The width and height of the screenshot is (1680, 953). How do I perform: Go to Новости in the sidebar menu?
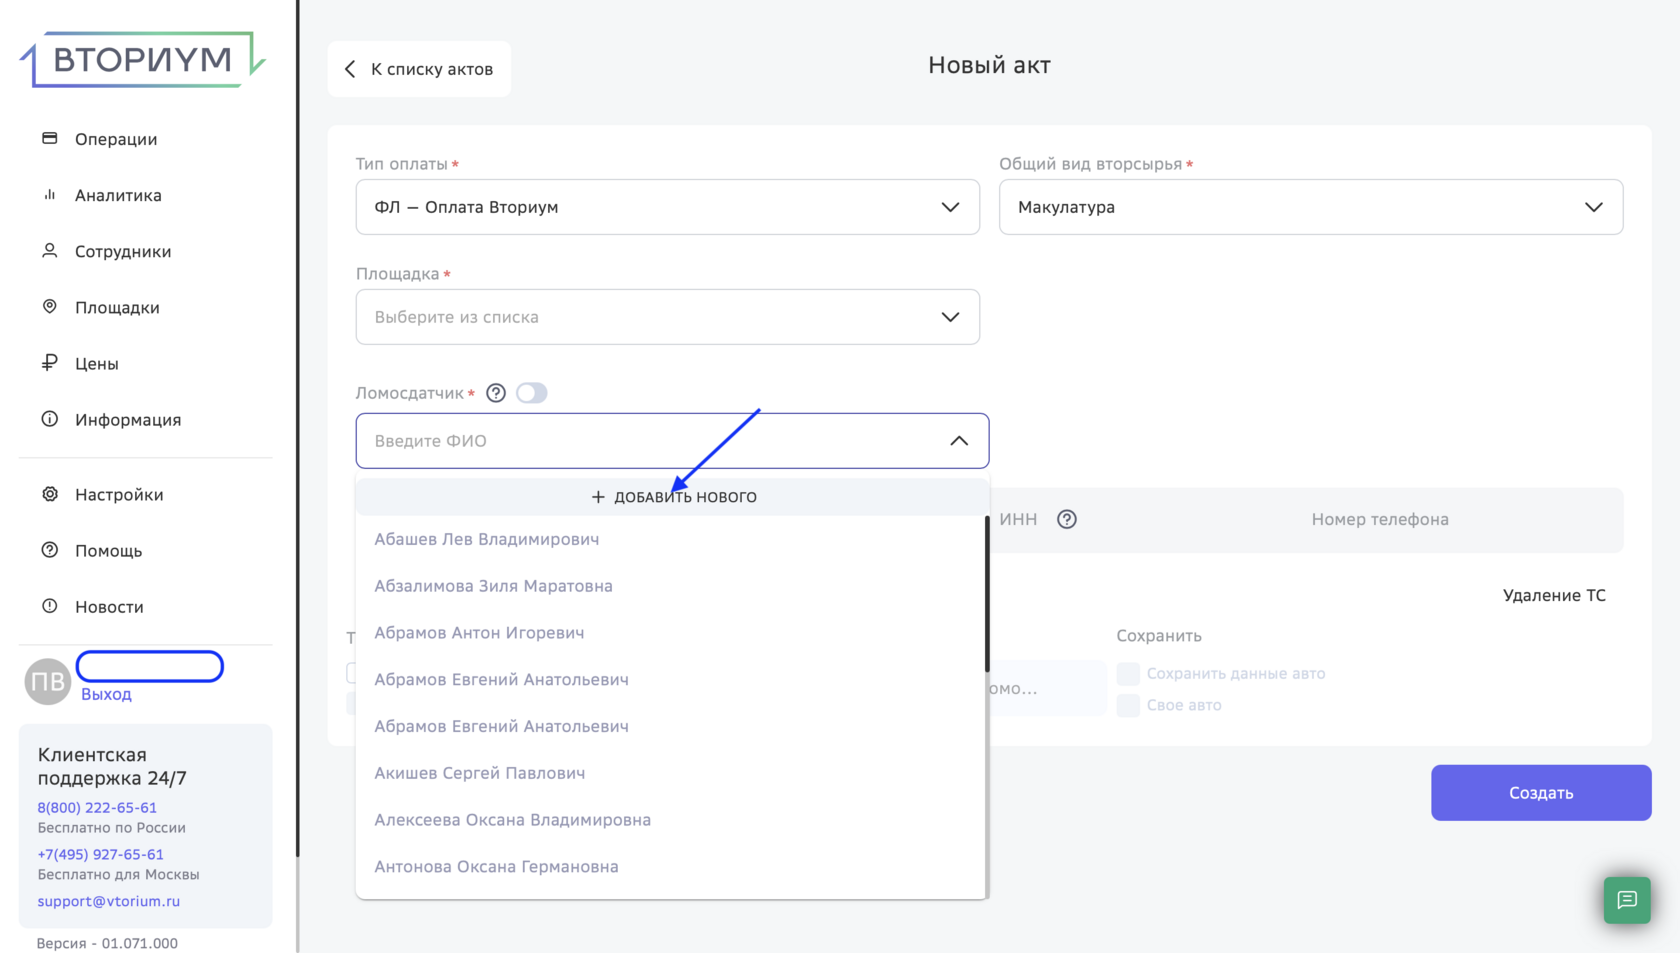pos(109,607)
